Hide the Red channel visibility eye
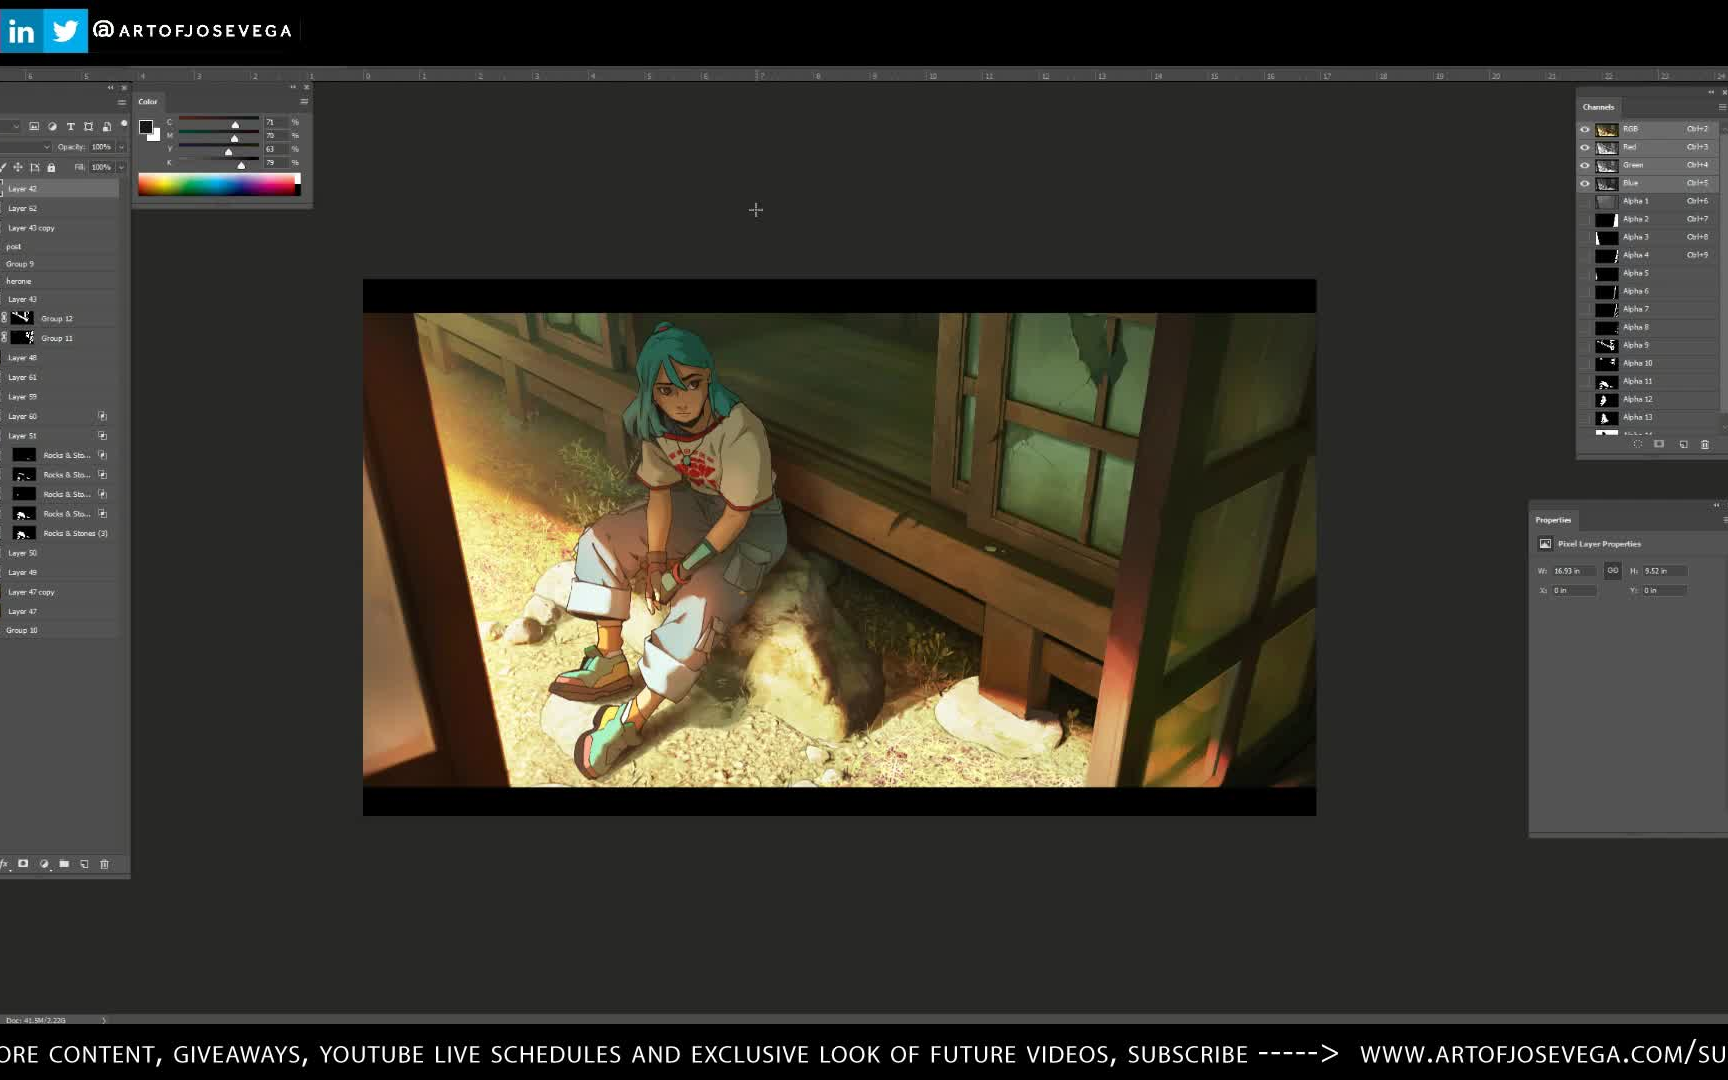 1584,148
